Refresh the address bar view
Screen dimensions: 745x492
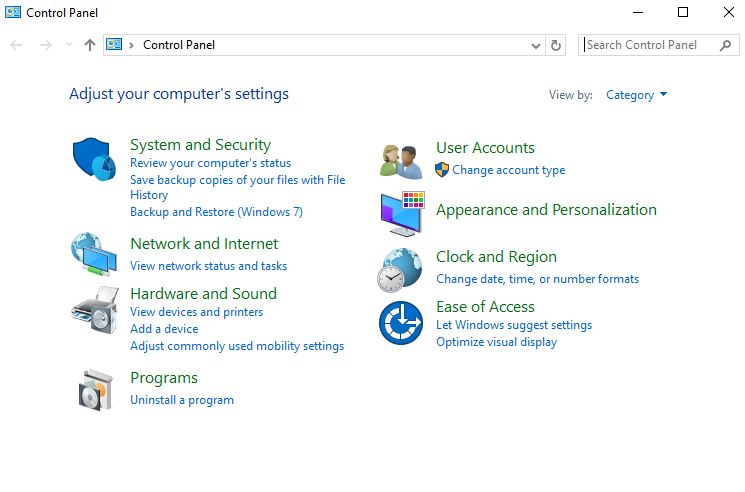pos(557,45)
